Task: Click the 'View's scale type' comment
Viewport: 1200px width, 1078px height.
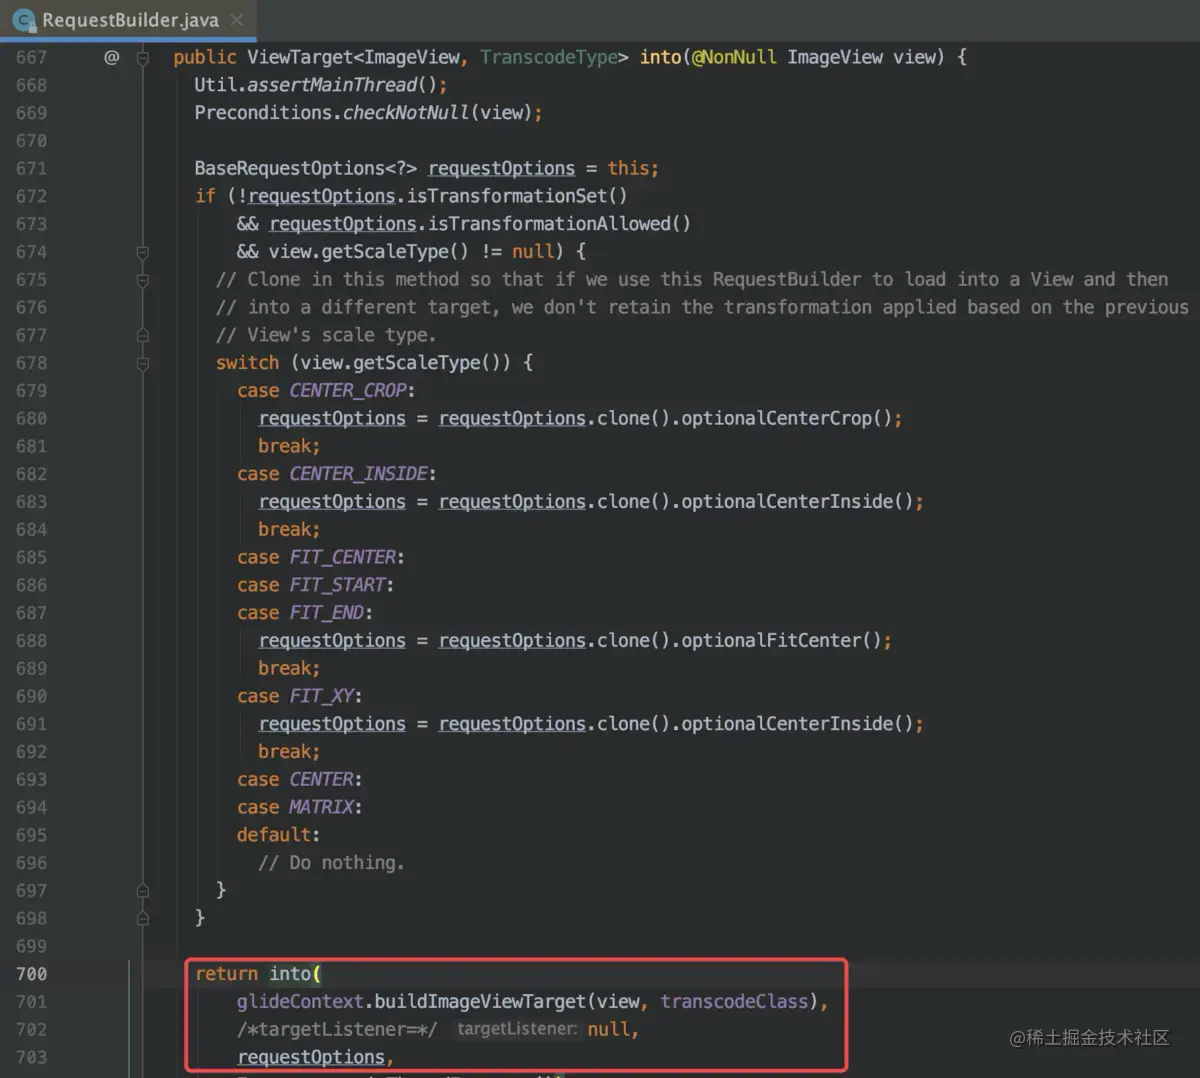Action: pos(326,335)
